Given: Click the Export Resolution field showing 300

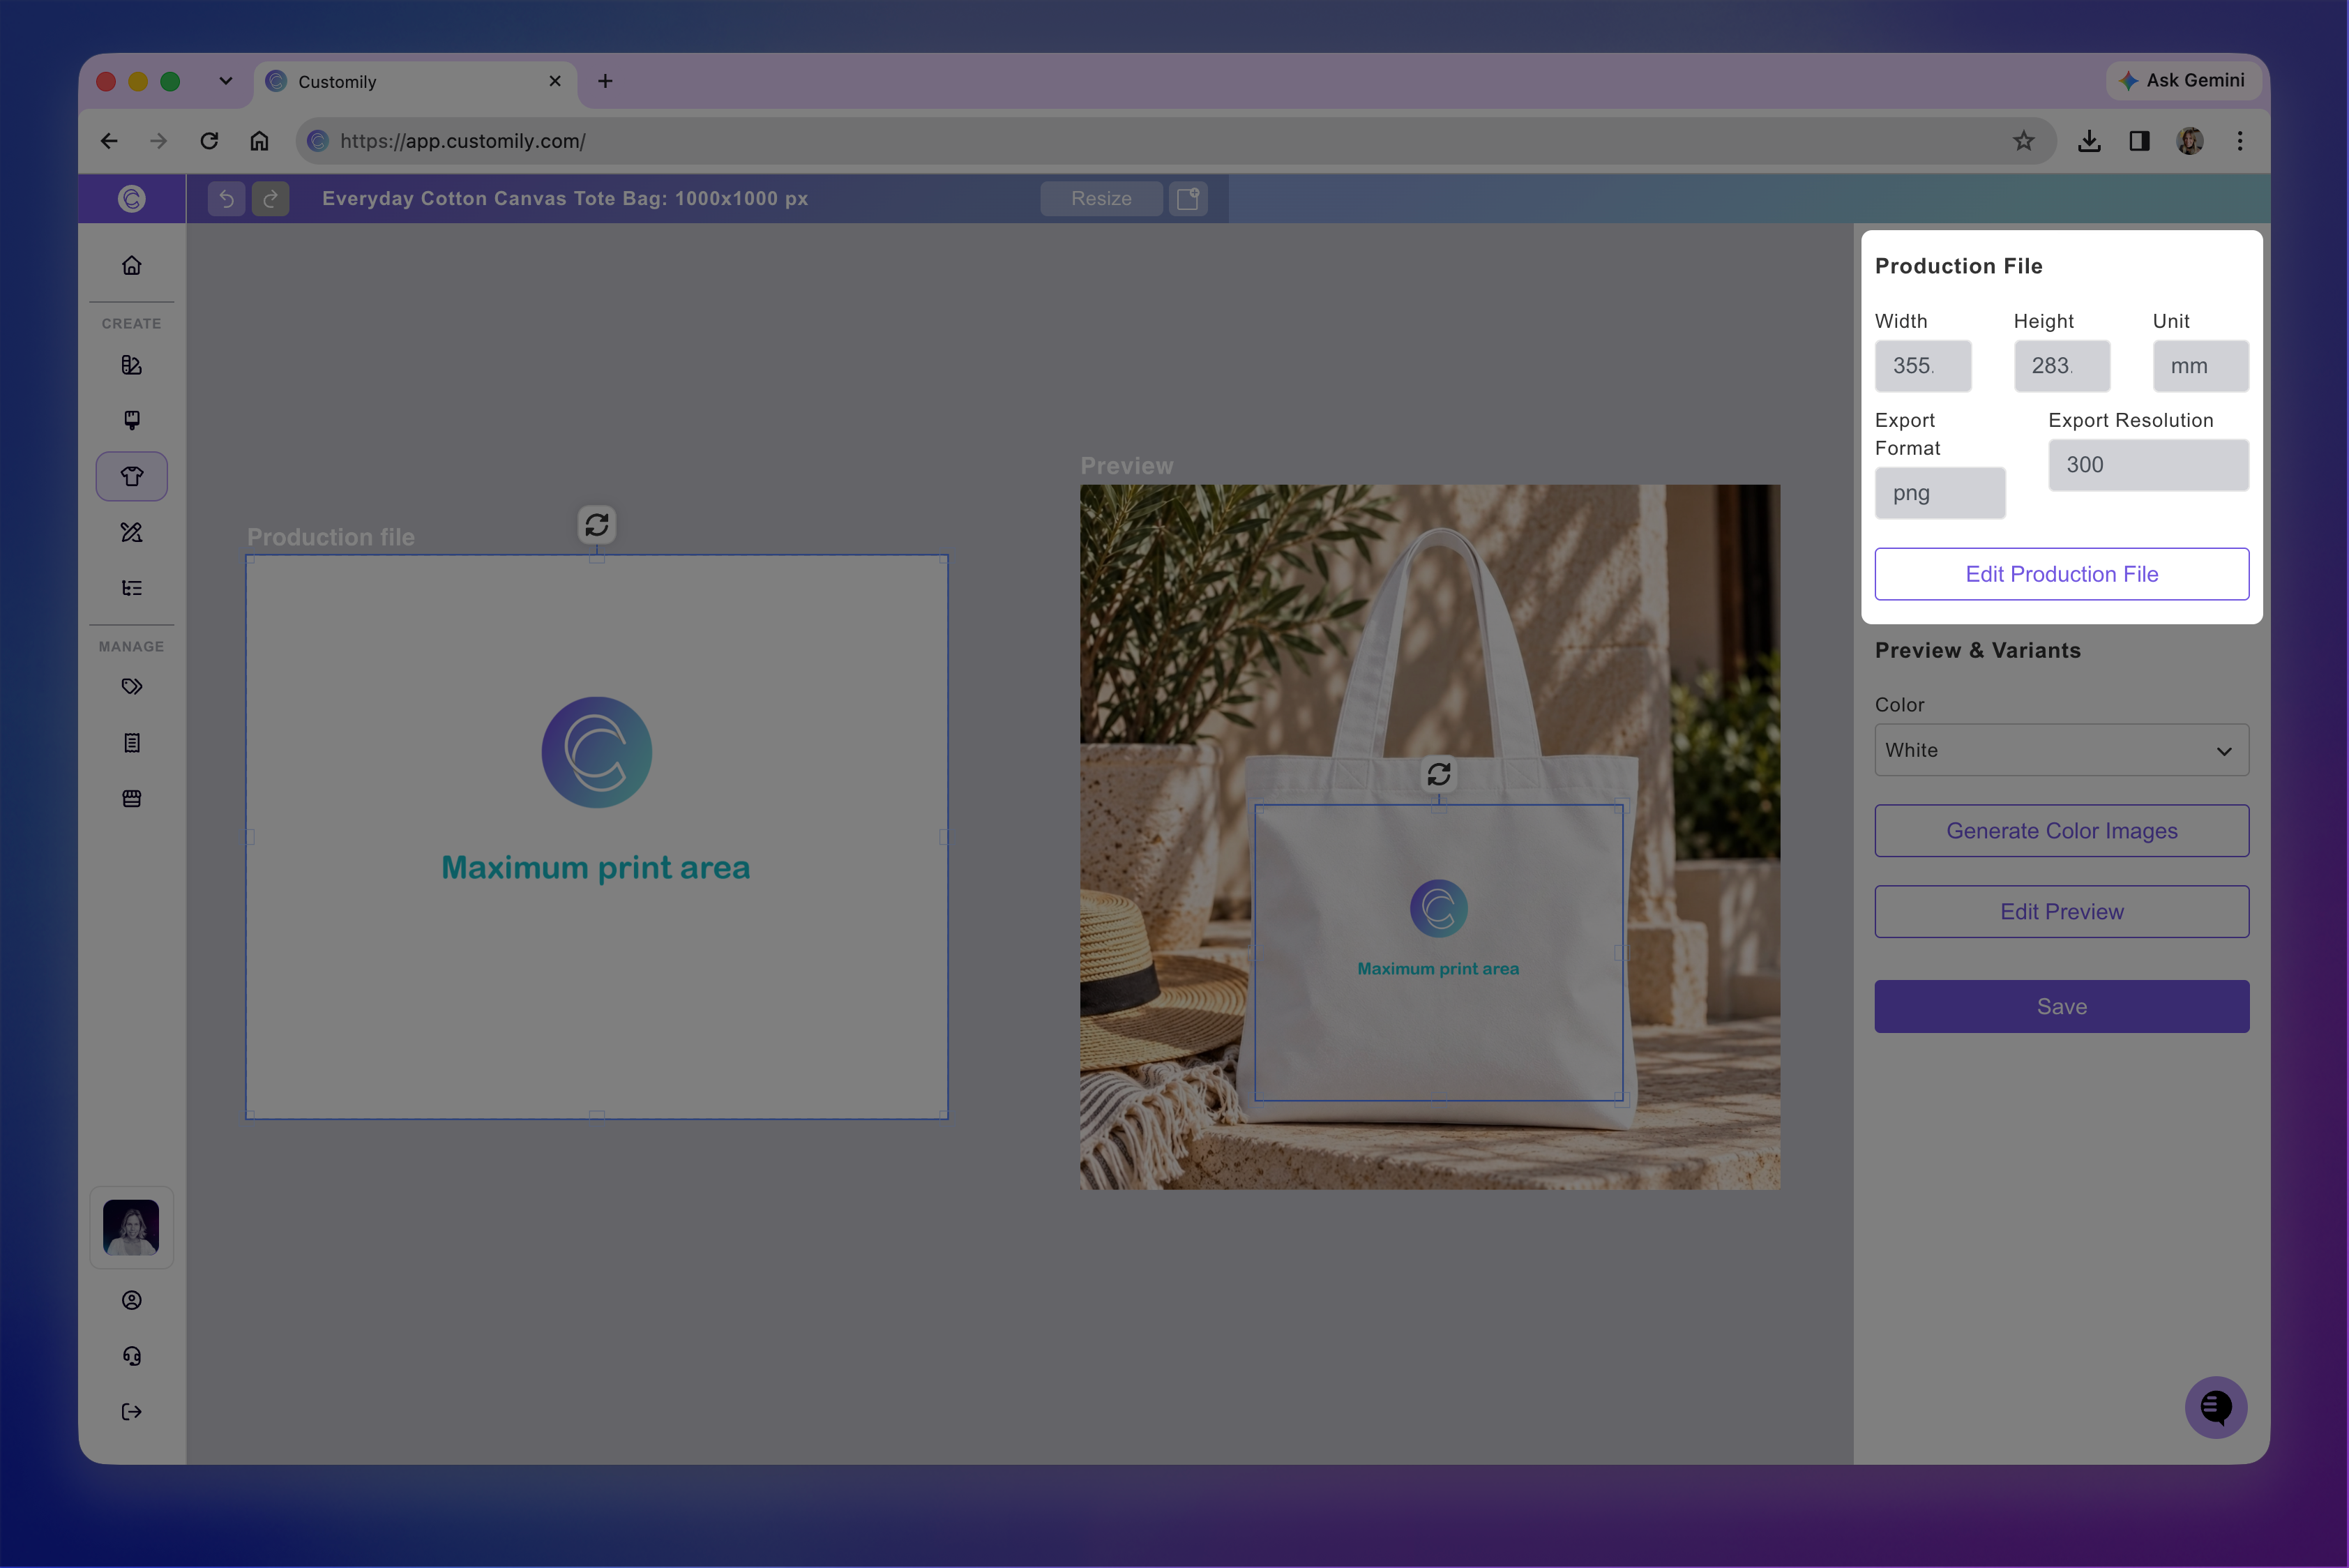Looking at the screenshot, I should (2149, 465).
